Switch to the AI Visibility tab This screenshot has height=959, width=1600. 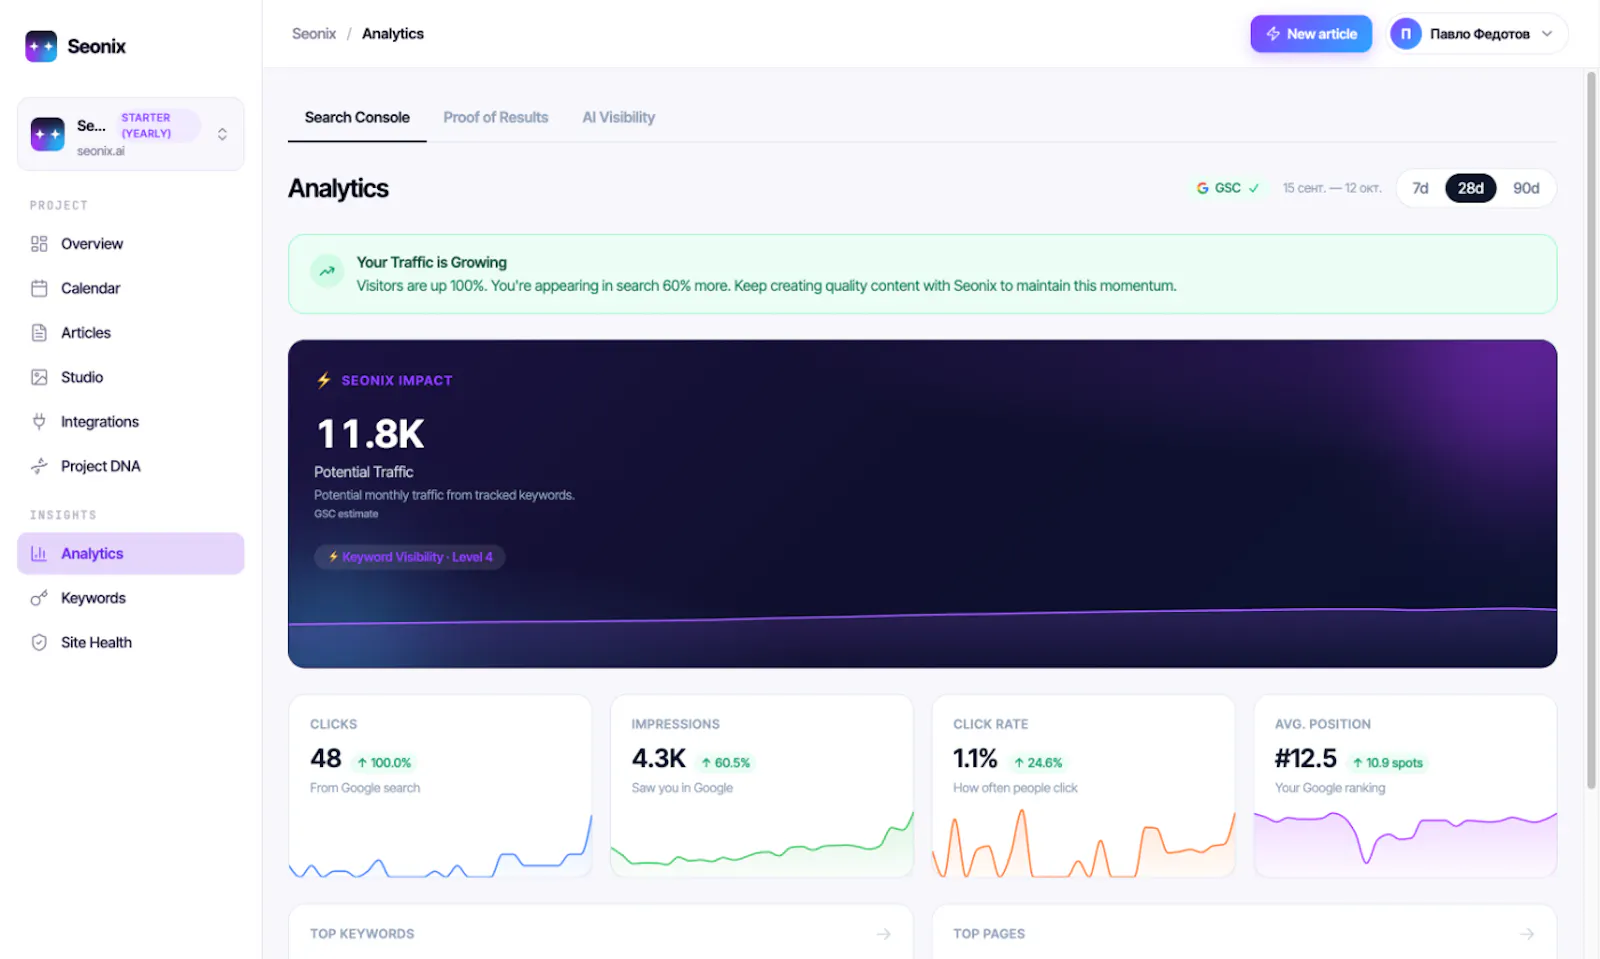click(619, 118)
